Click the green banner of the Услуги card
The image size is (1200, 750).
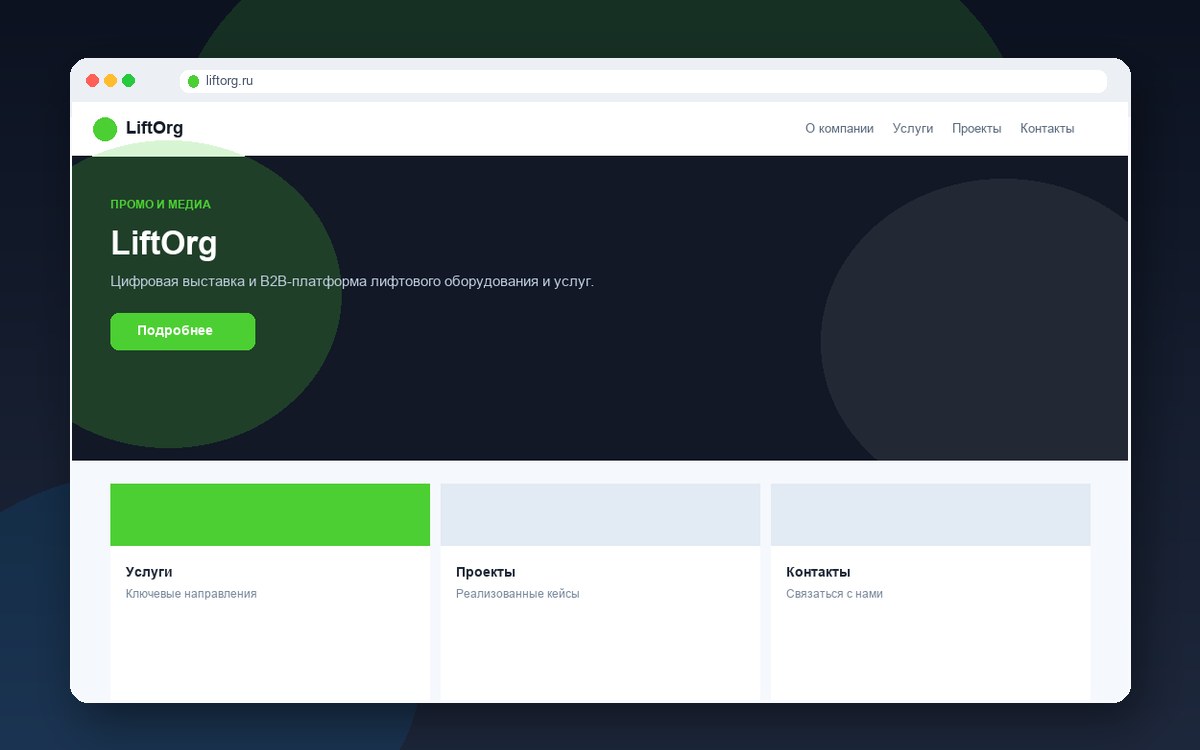tap(270, 515)
